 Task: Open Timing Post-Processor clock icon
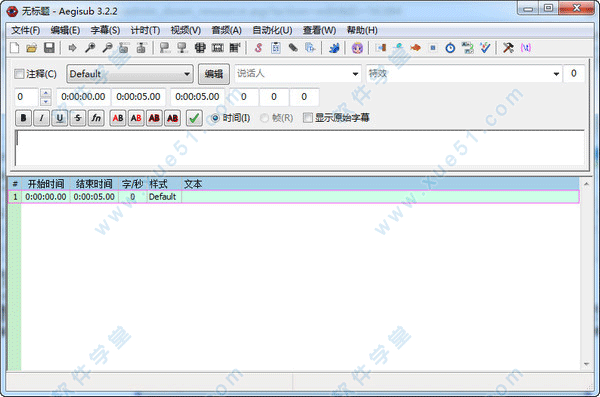point(450,48)
